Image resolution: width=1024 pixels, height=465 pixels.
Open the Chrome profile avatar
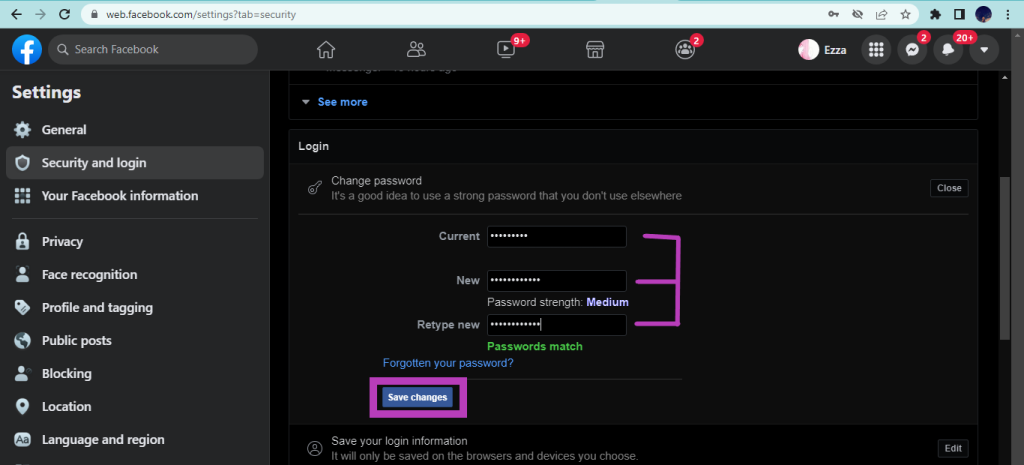984,14
